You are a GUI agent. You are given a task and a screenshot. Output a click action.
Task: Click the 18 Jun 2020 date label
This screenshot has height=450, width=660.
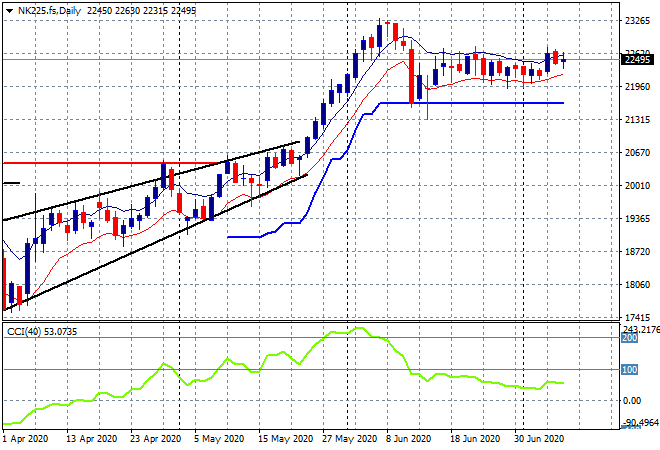(473, 438)
